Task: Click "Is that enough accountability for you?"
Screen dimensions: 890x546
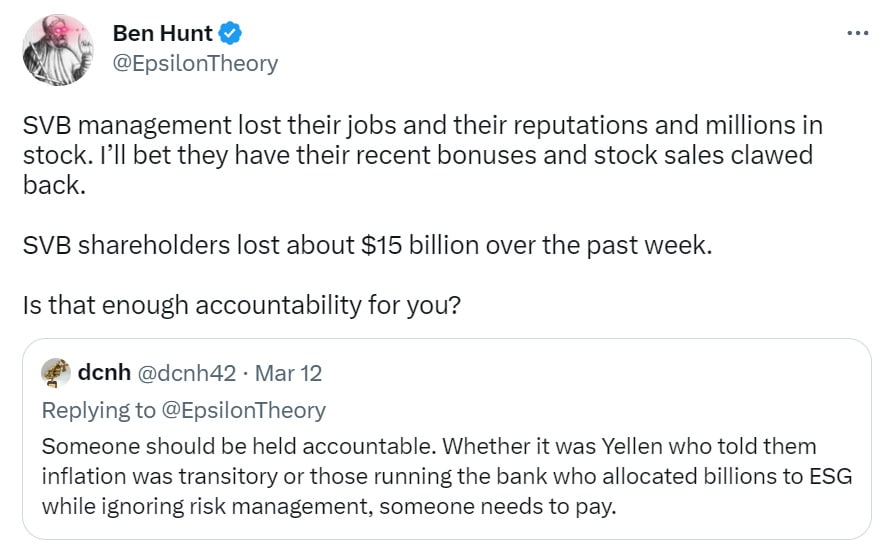Action: 241,303
